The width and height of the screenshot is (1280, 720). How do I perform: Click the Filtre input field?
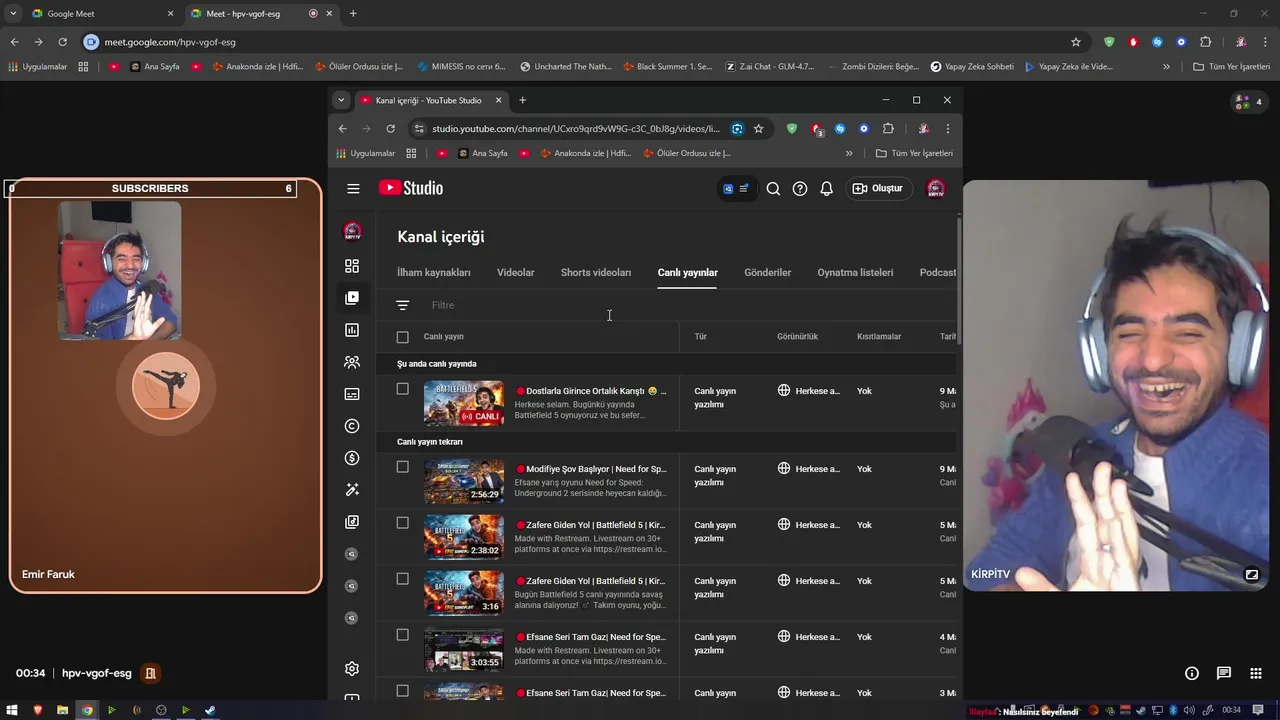point(690,305)
